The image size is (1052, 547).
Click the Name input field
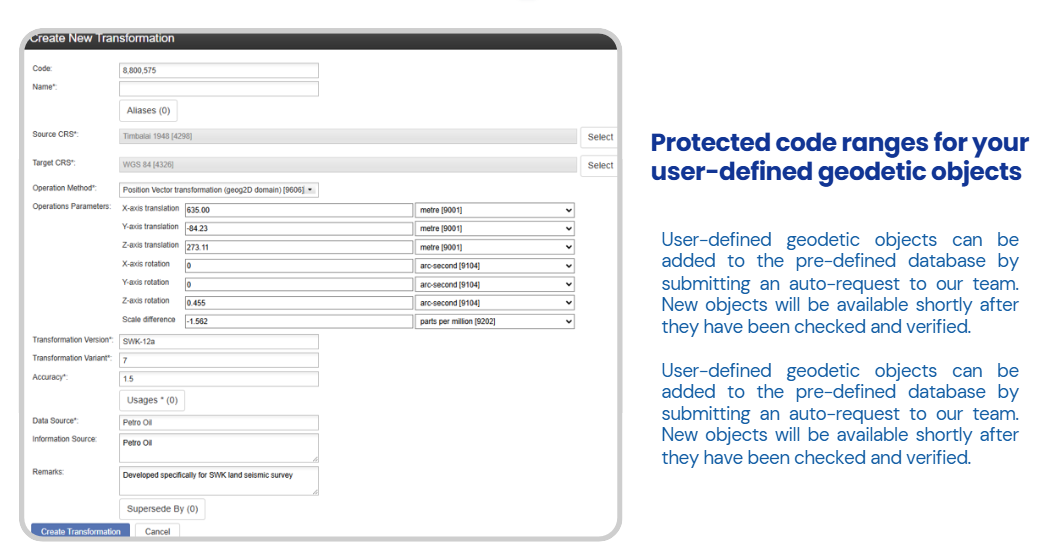pos(218,89)
